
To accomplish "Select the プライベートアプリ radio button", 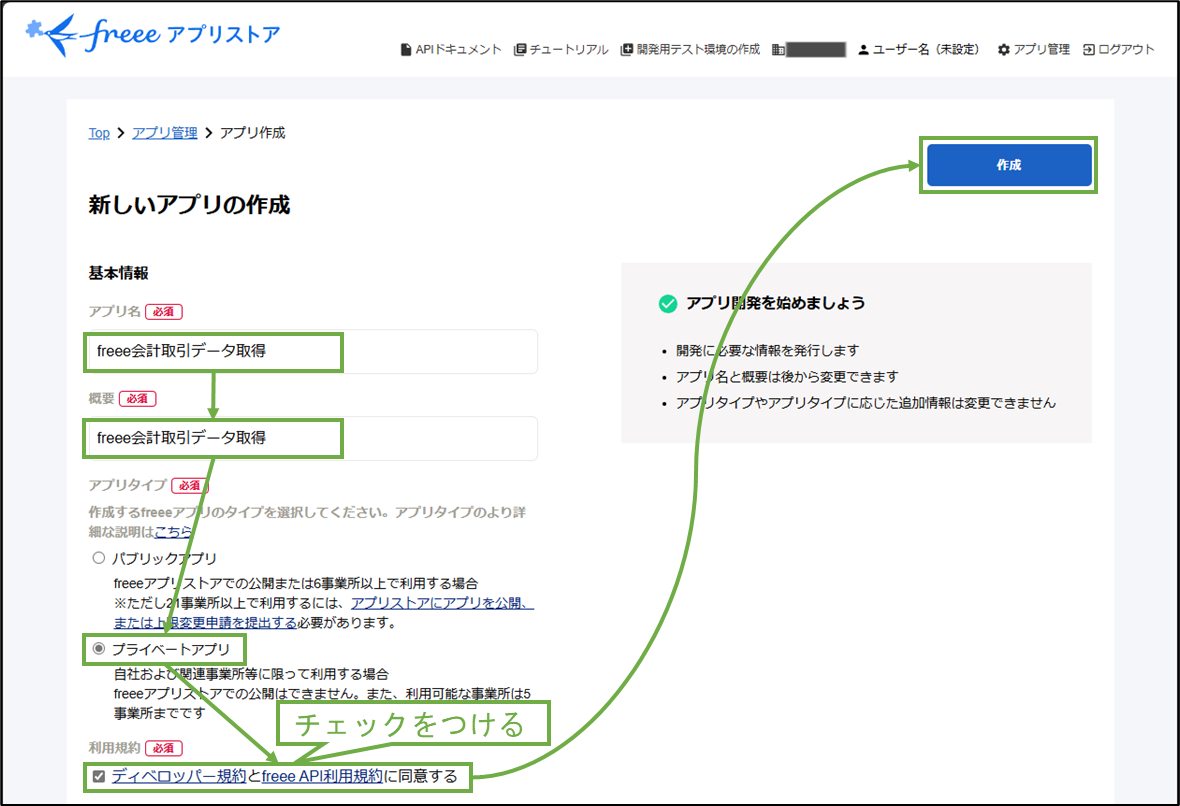I will click(99, 650).
